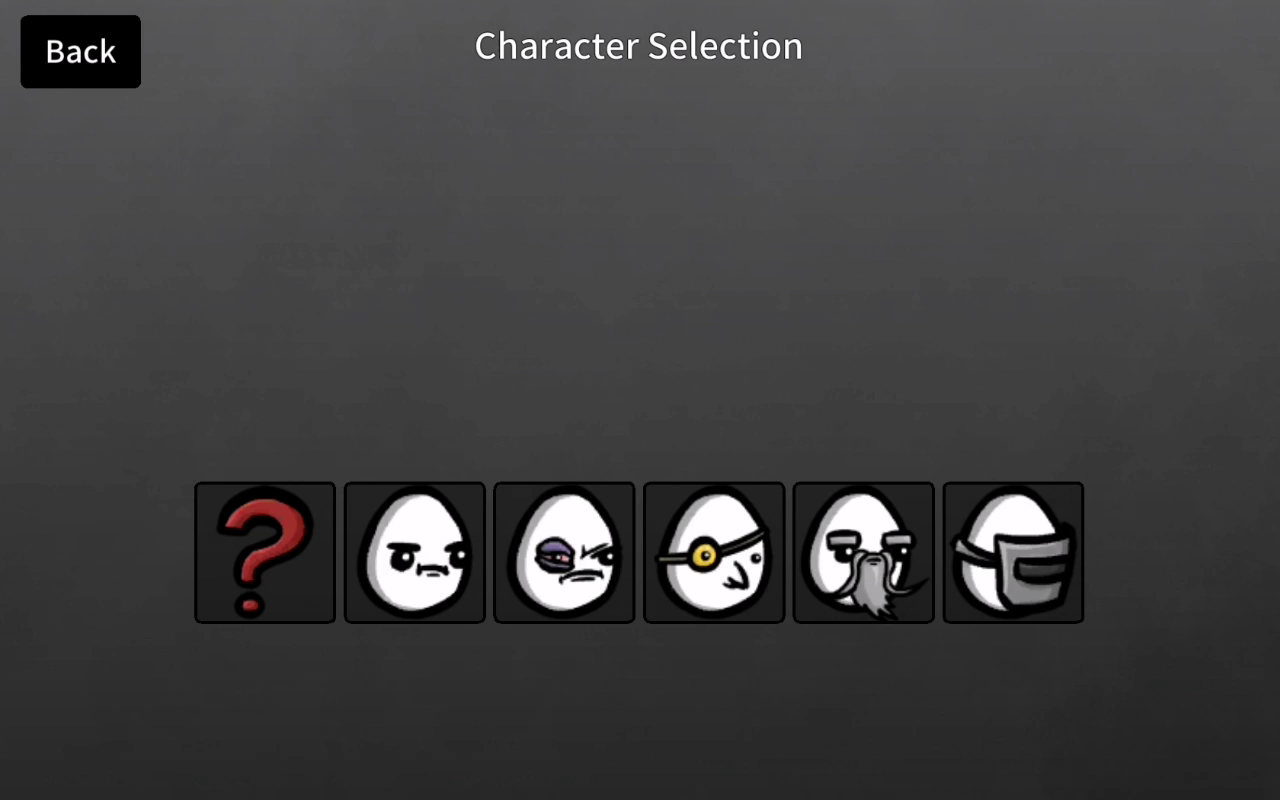1280x800 pixels.
Task: Choose the smiling egg with eye strap
Action: coord(714,552)
